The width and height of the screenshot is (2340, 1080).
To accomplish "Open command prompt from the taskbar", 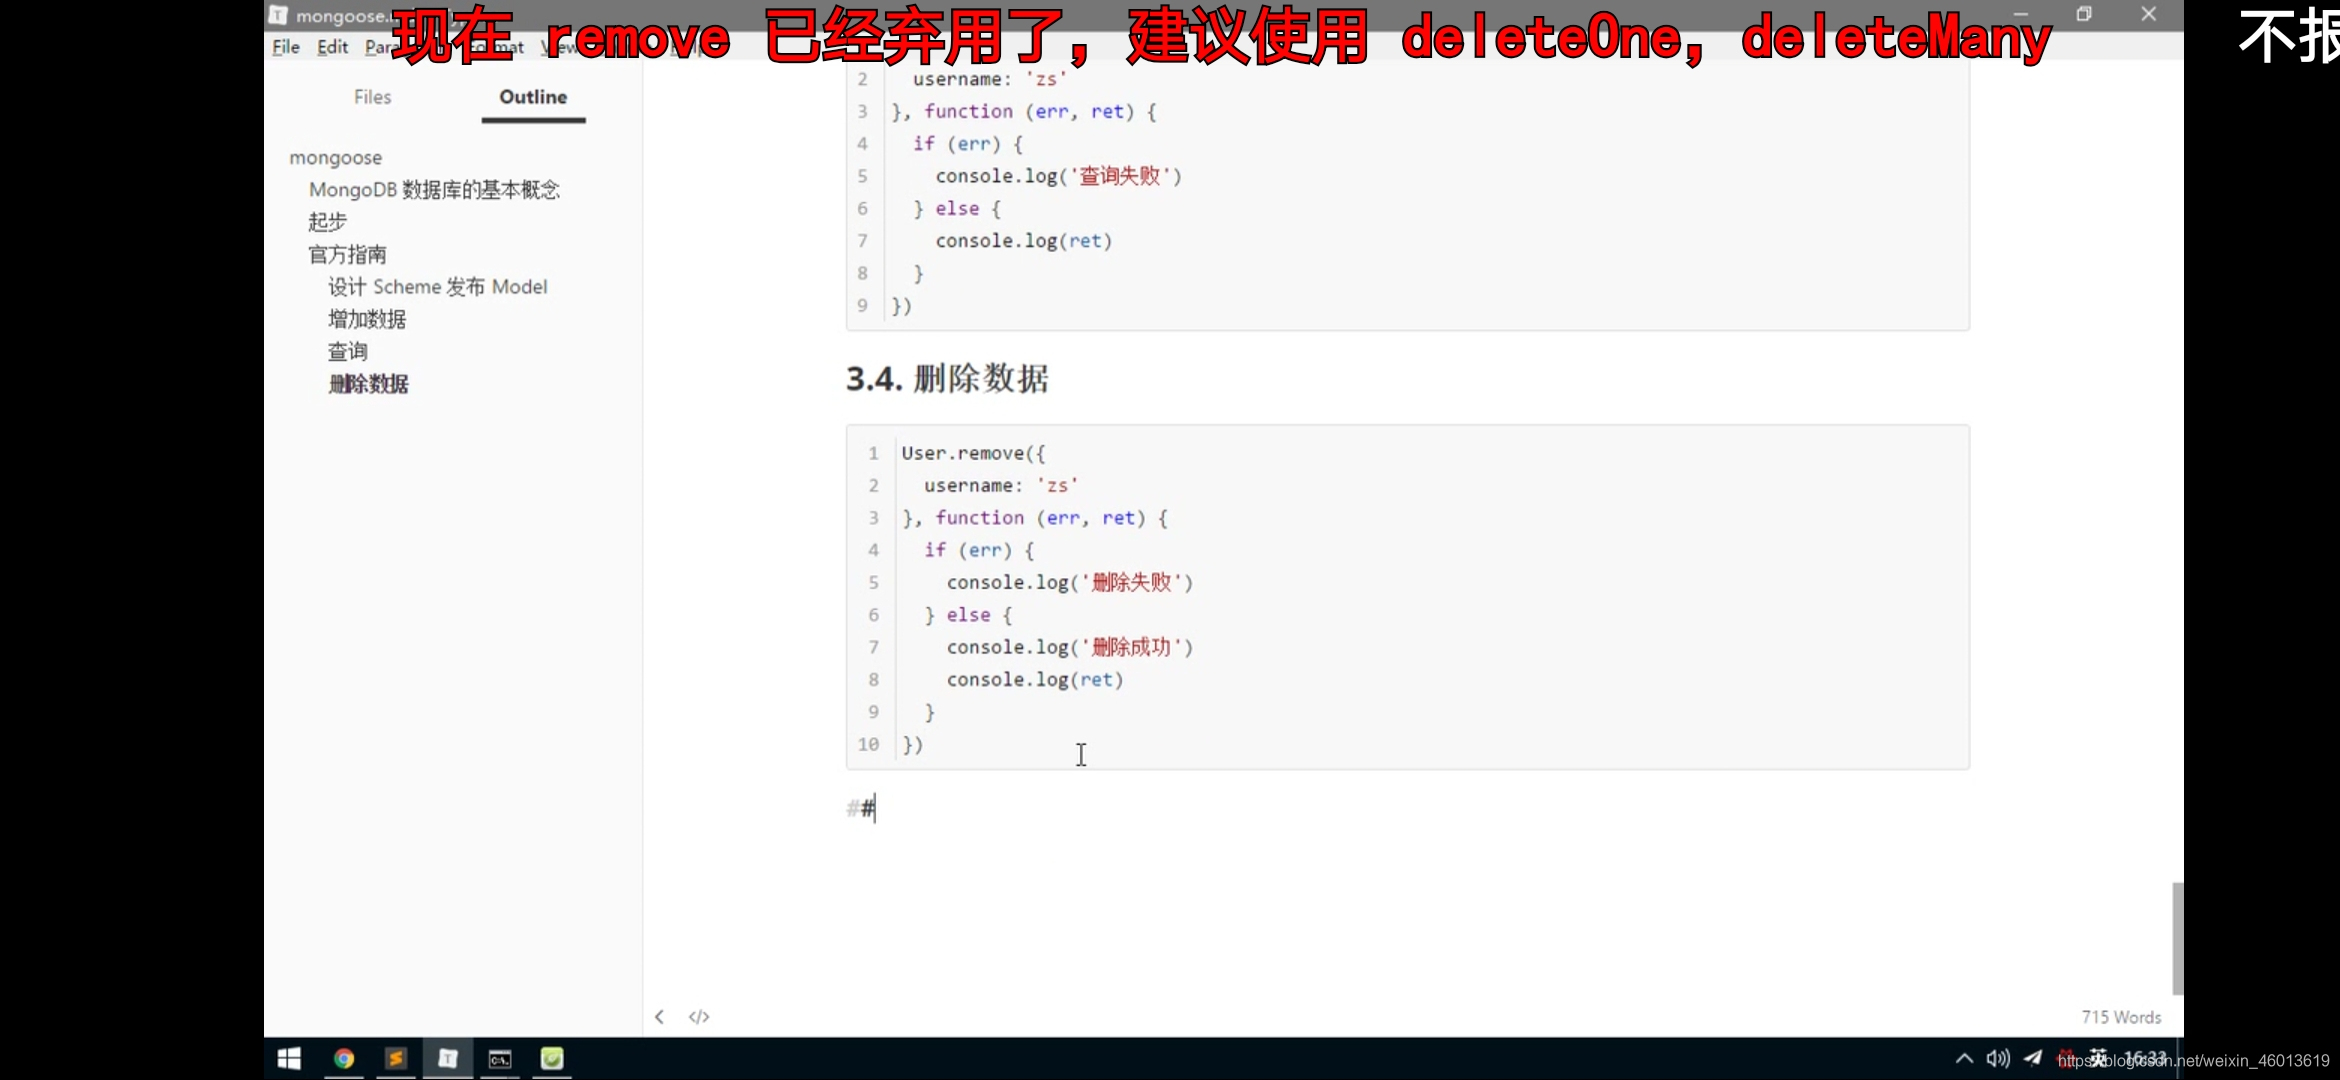I will click(x=500, y=1059).
